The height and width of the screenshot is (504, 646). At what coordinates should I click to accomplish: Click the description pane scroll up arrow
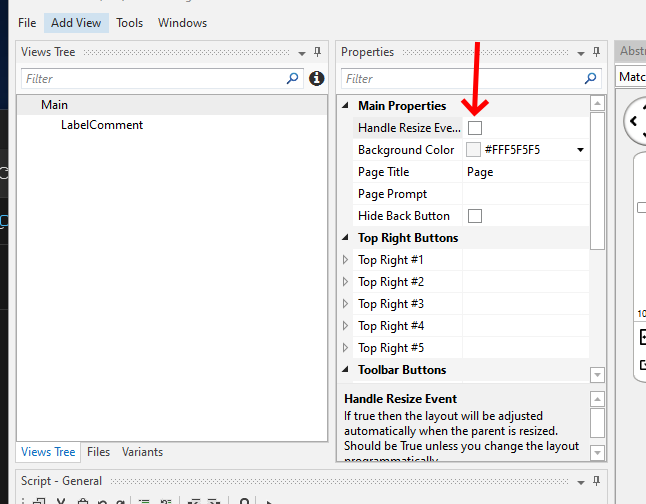tap(597, 399)
